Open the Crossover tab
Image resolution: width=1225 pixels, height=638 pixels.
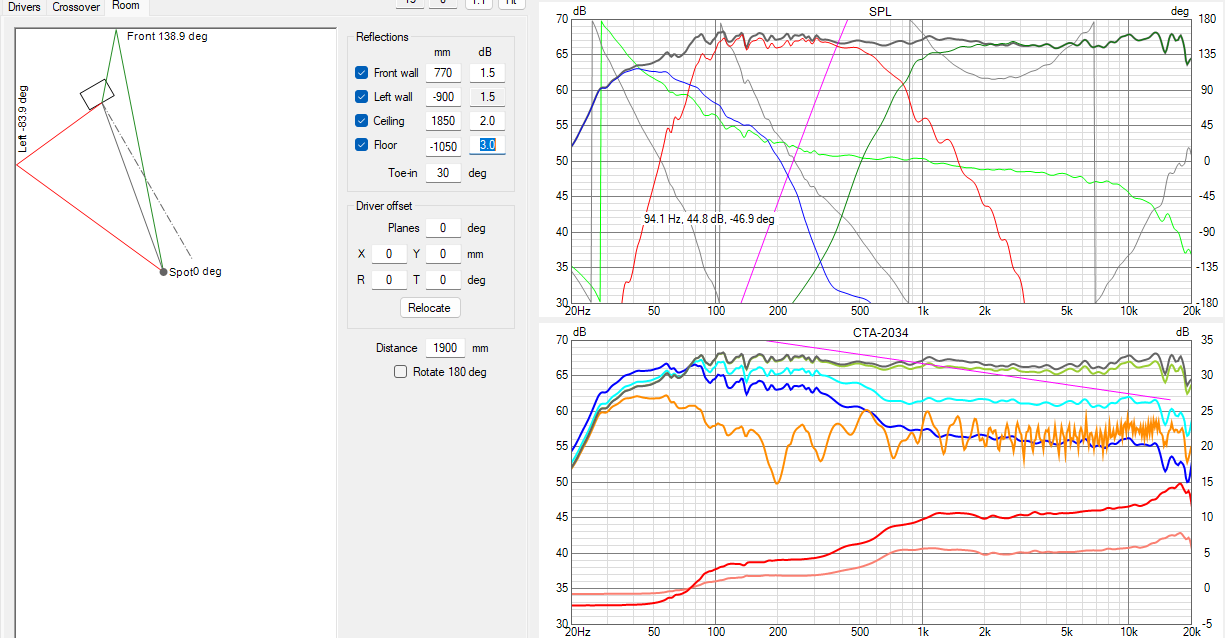pyautogui.click(x=76, y=6)
